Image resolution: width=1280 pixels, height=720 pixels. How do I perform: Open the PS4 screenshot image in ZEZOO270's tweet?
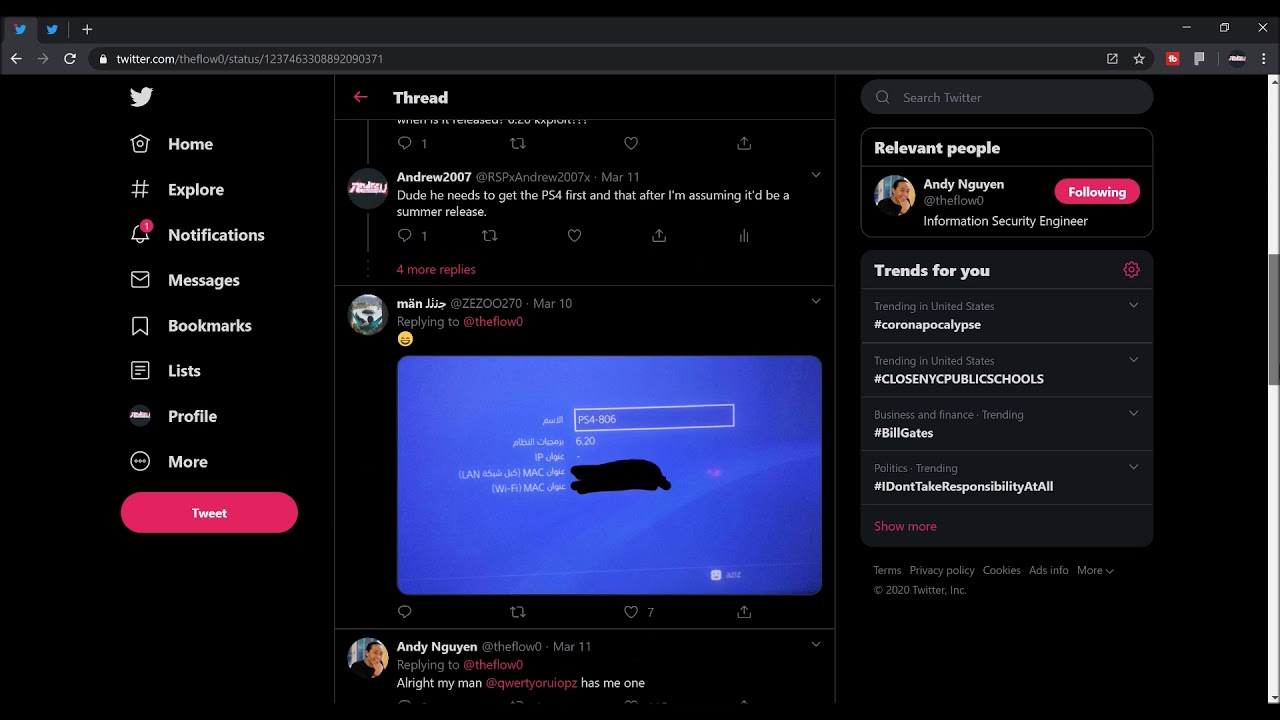(x=609, y=475)
